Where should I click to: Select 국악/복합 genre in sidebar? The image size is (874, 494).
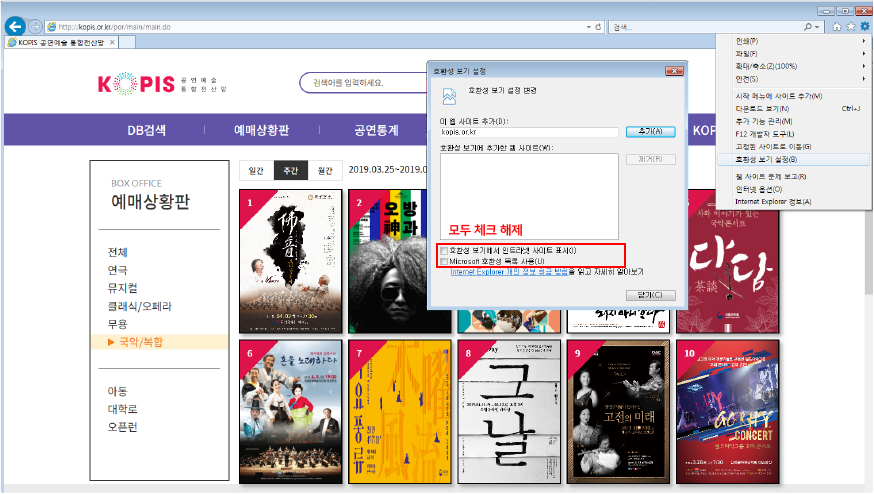click(x=141, y=342)
